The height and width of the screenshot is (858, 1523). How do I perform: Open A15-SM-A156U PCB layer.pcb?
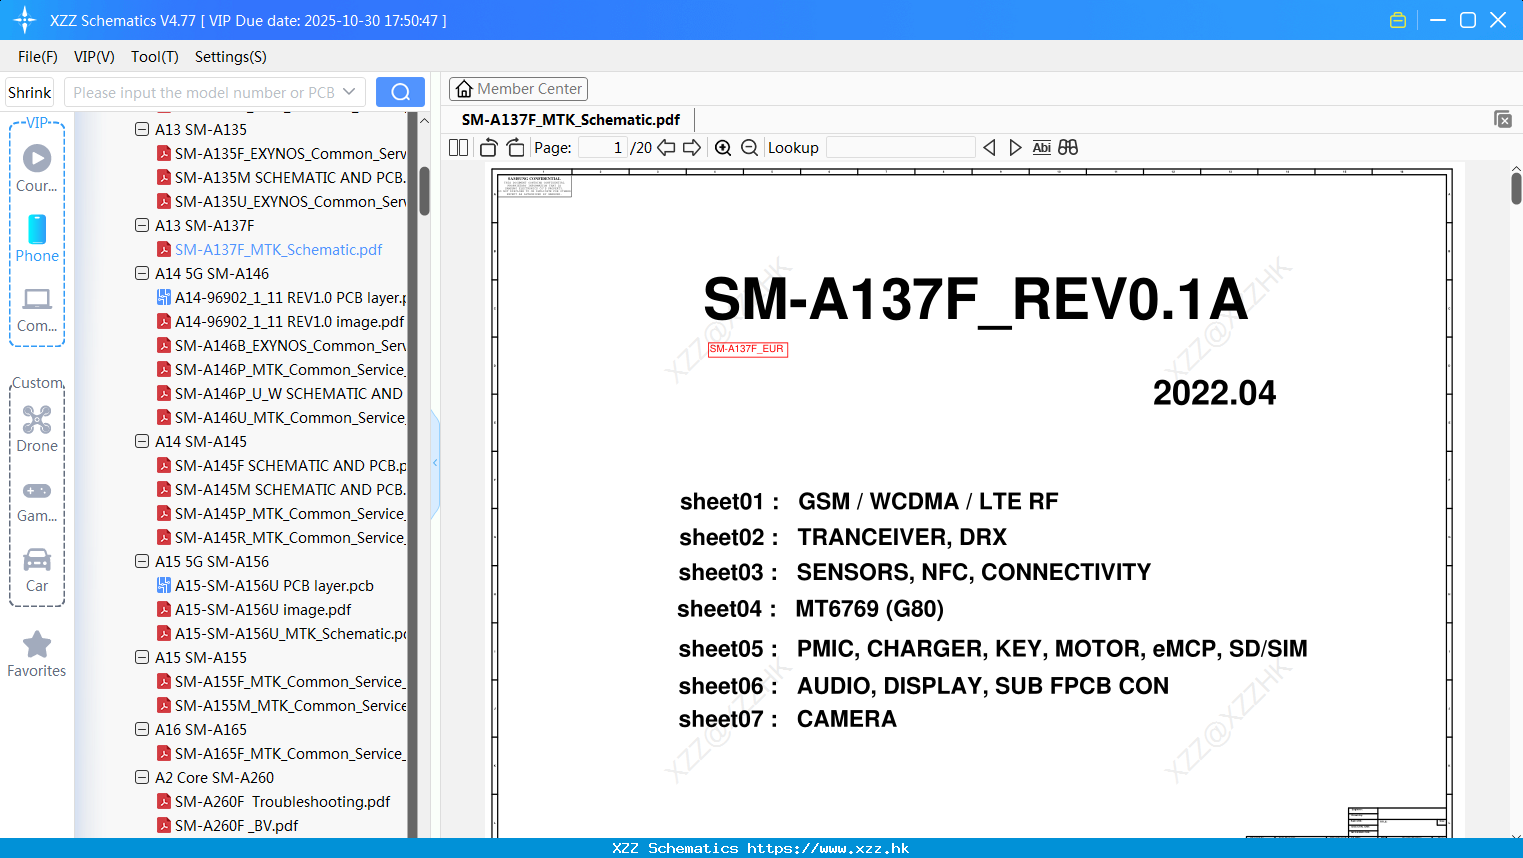point(274,585)
